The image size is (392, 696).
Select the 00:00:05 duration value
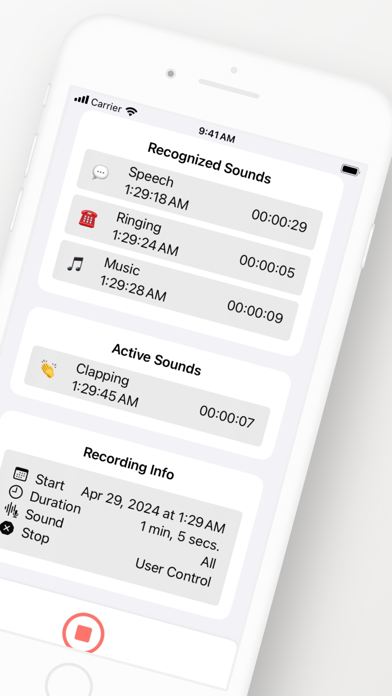point(267,266)
